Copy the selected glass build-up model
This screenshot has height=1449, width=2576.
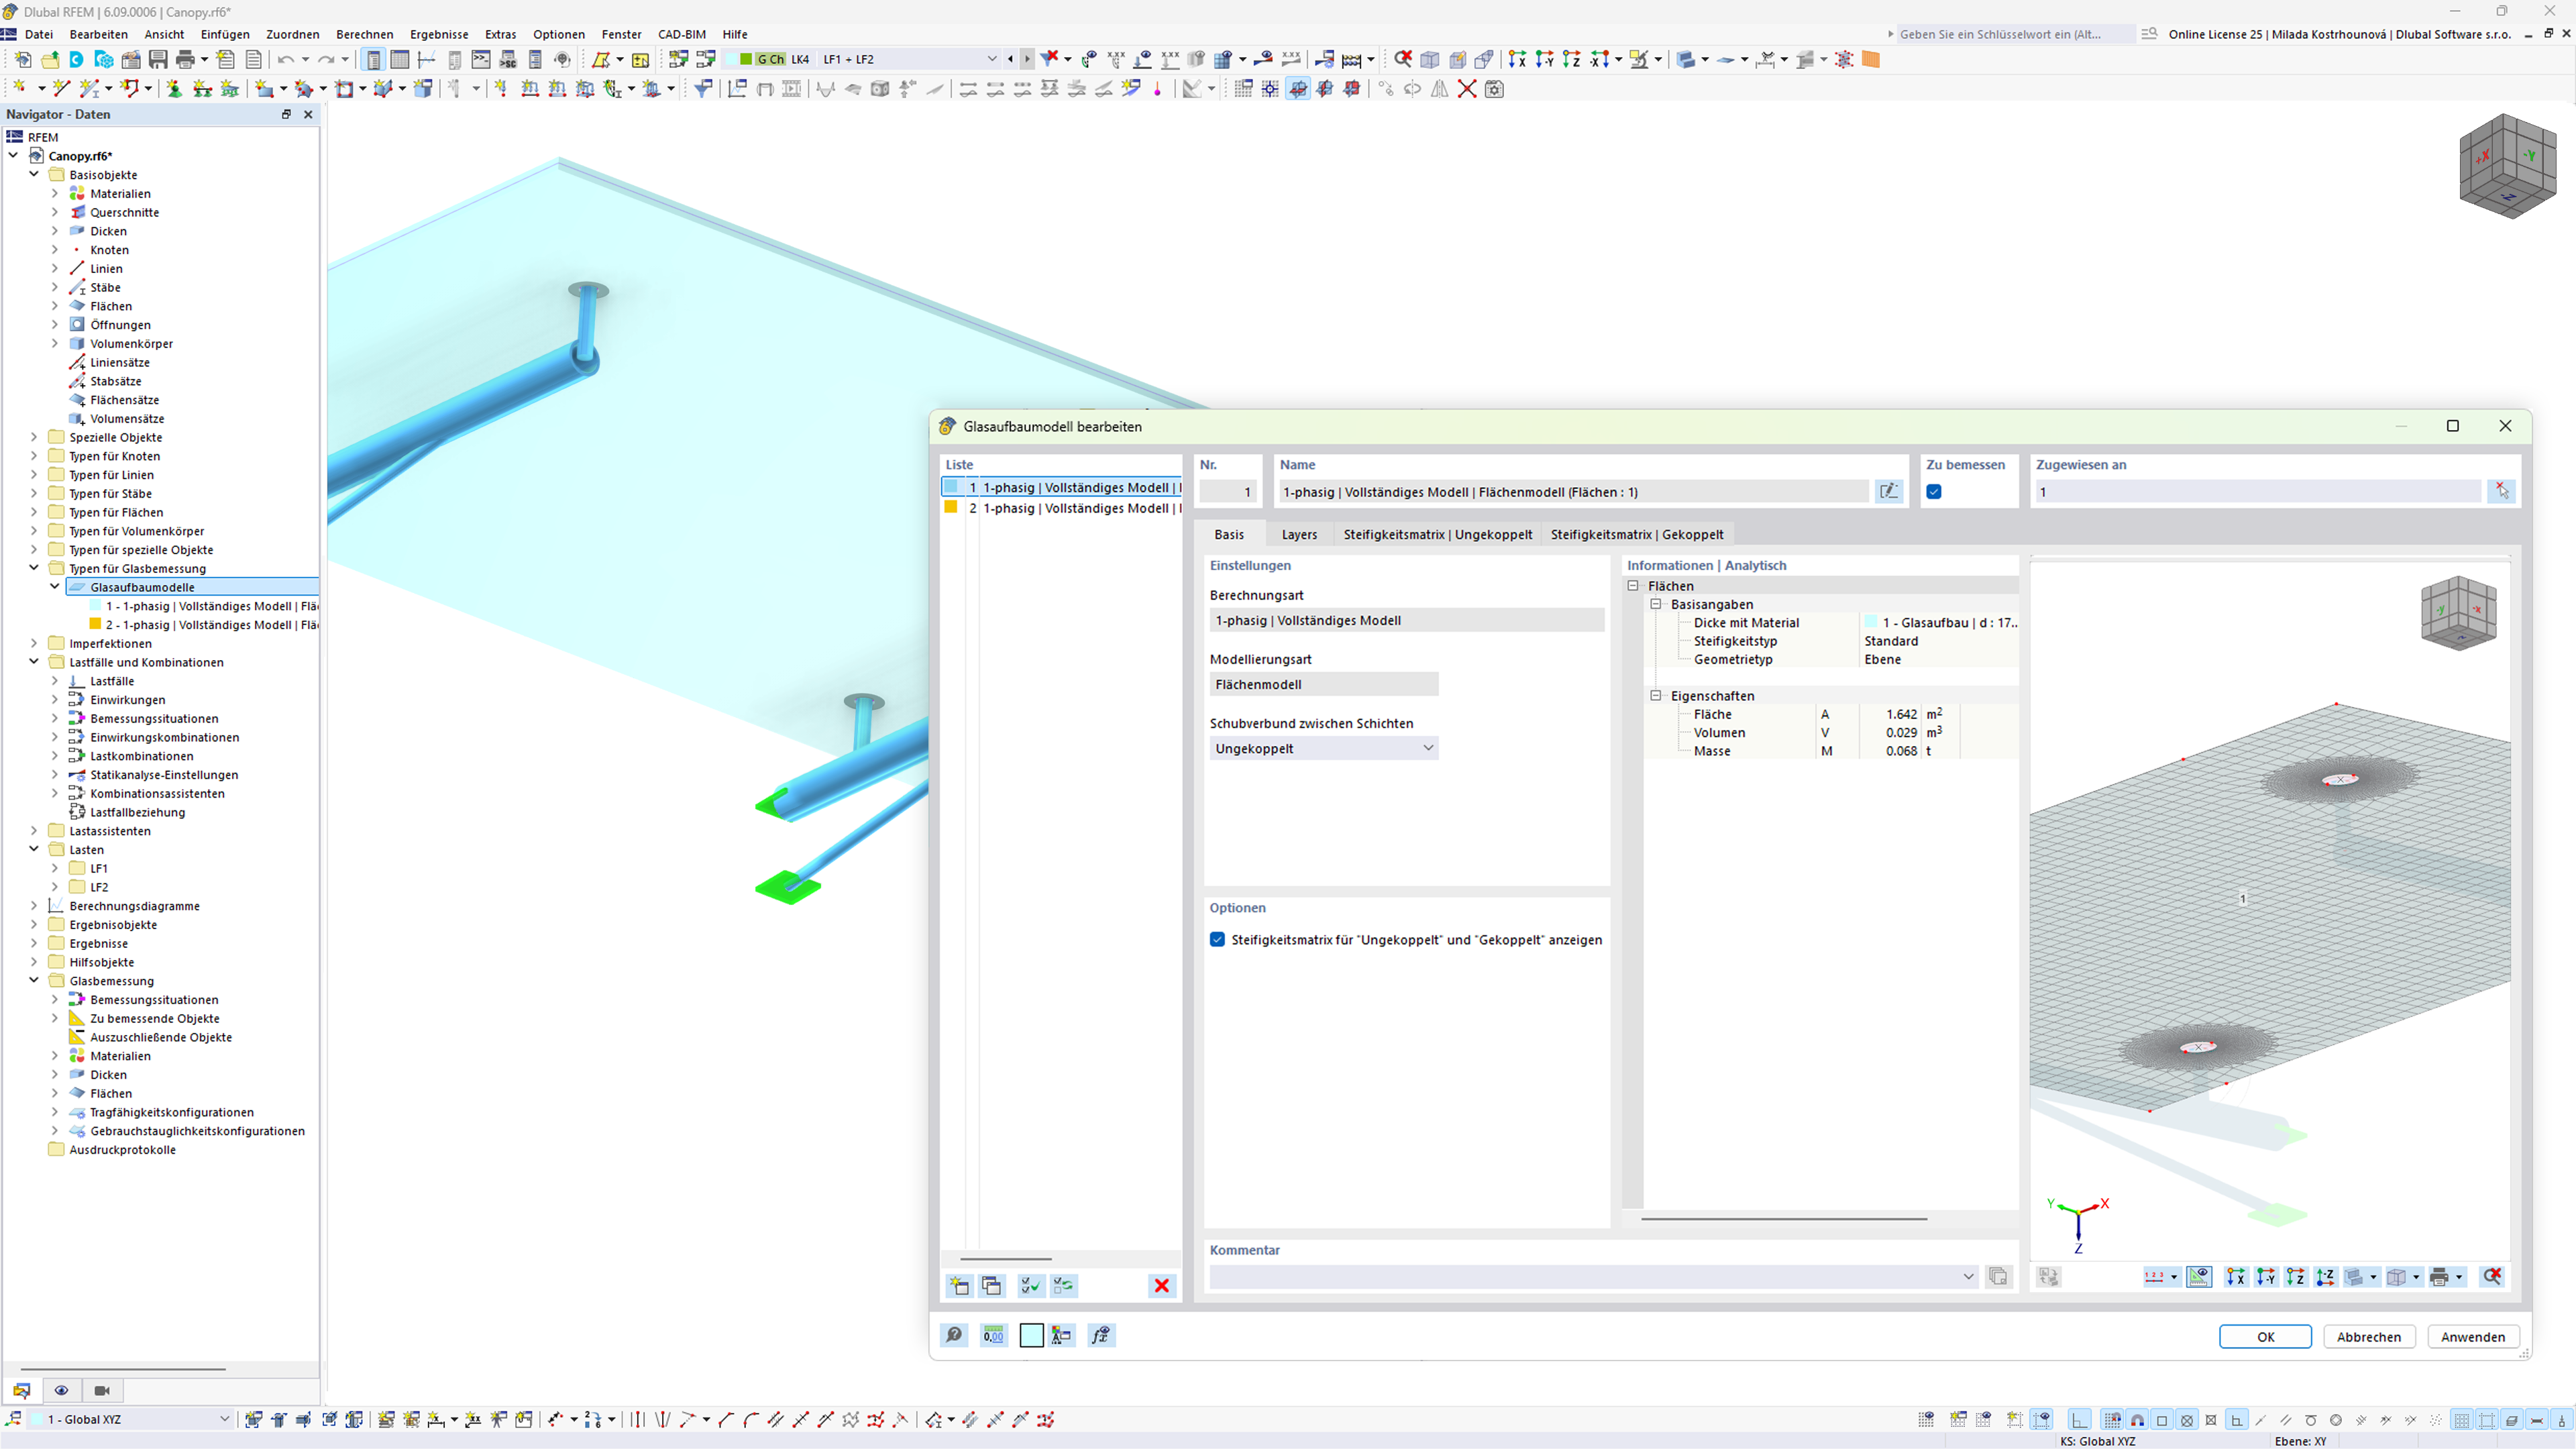(x=991, y=1286)
